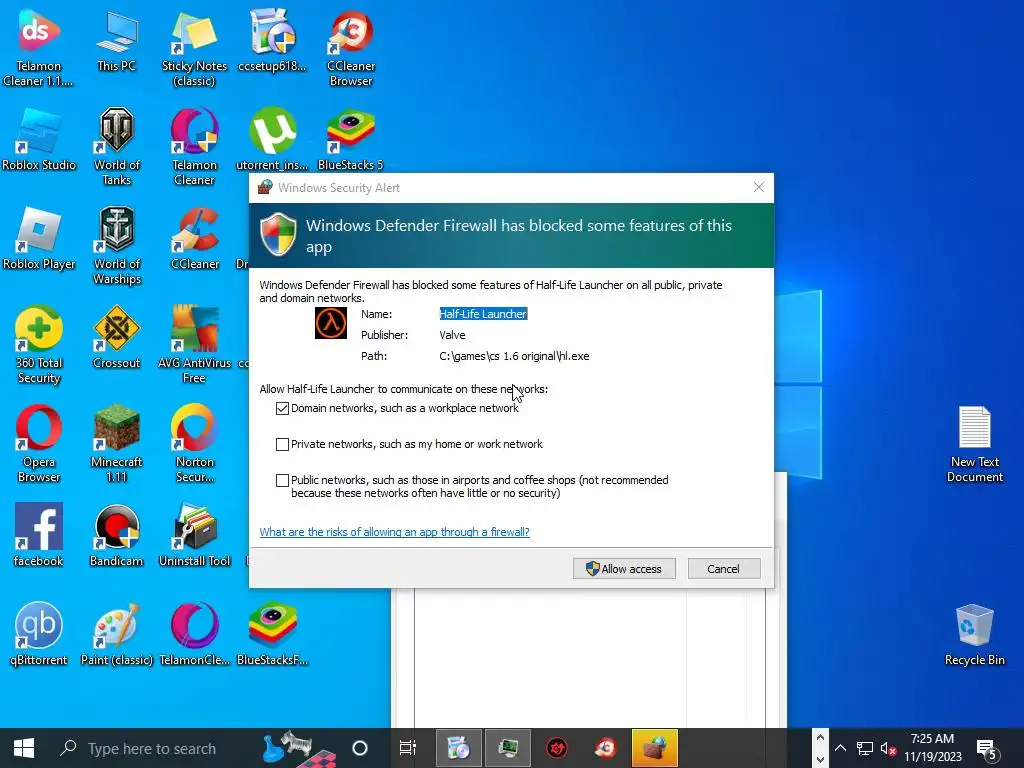Close the Windows Security Alert dialog

(x=758, y=187)
